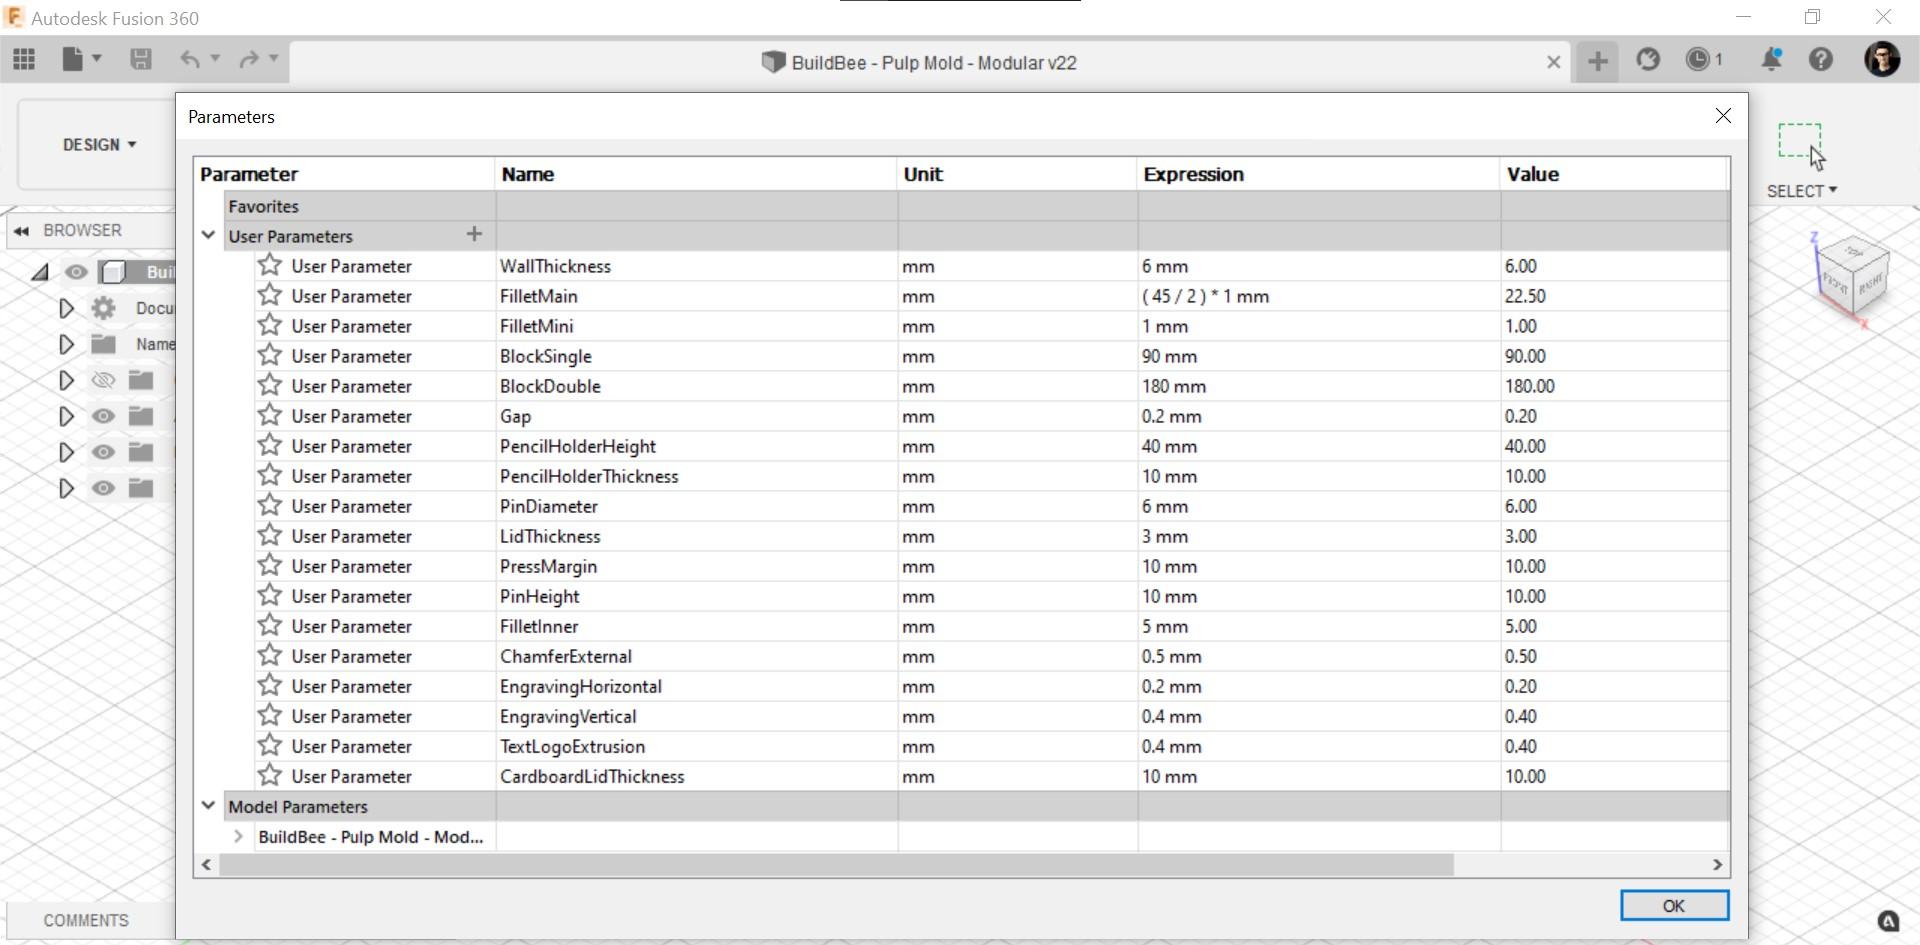Collapse the Browser panel with double arrows
The width and height of the screenshot is (1920, 945).
click(22, 231)
